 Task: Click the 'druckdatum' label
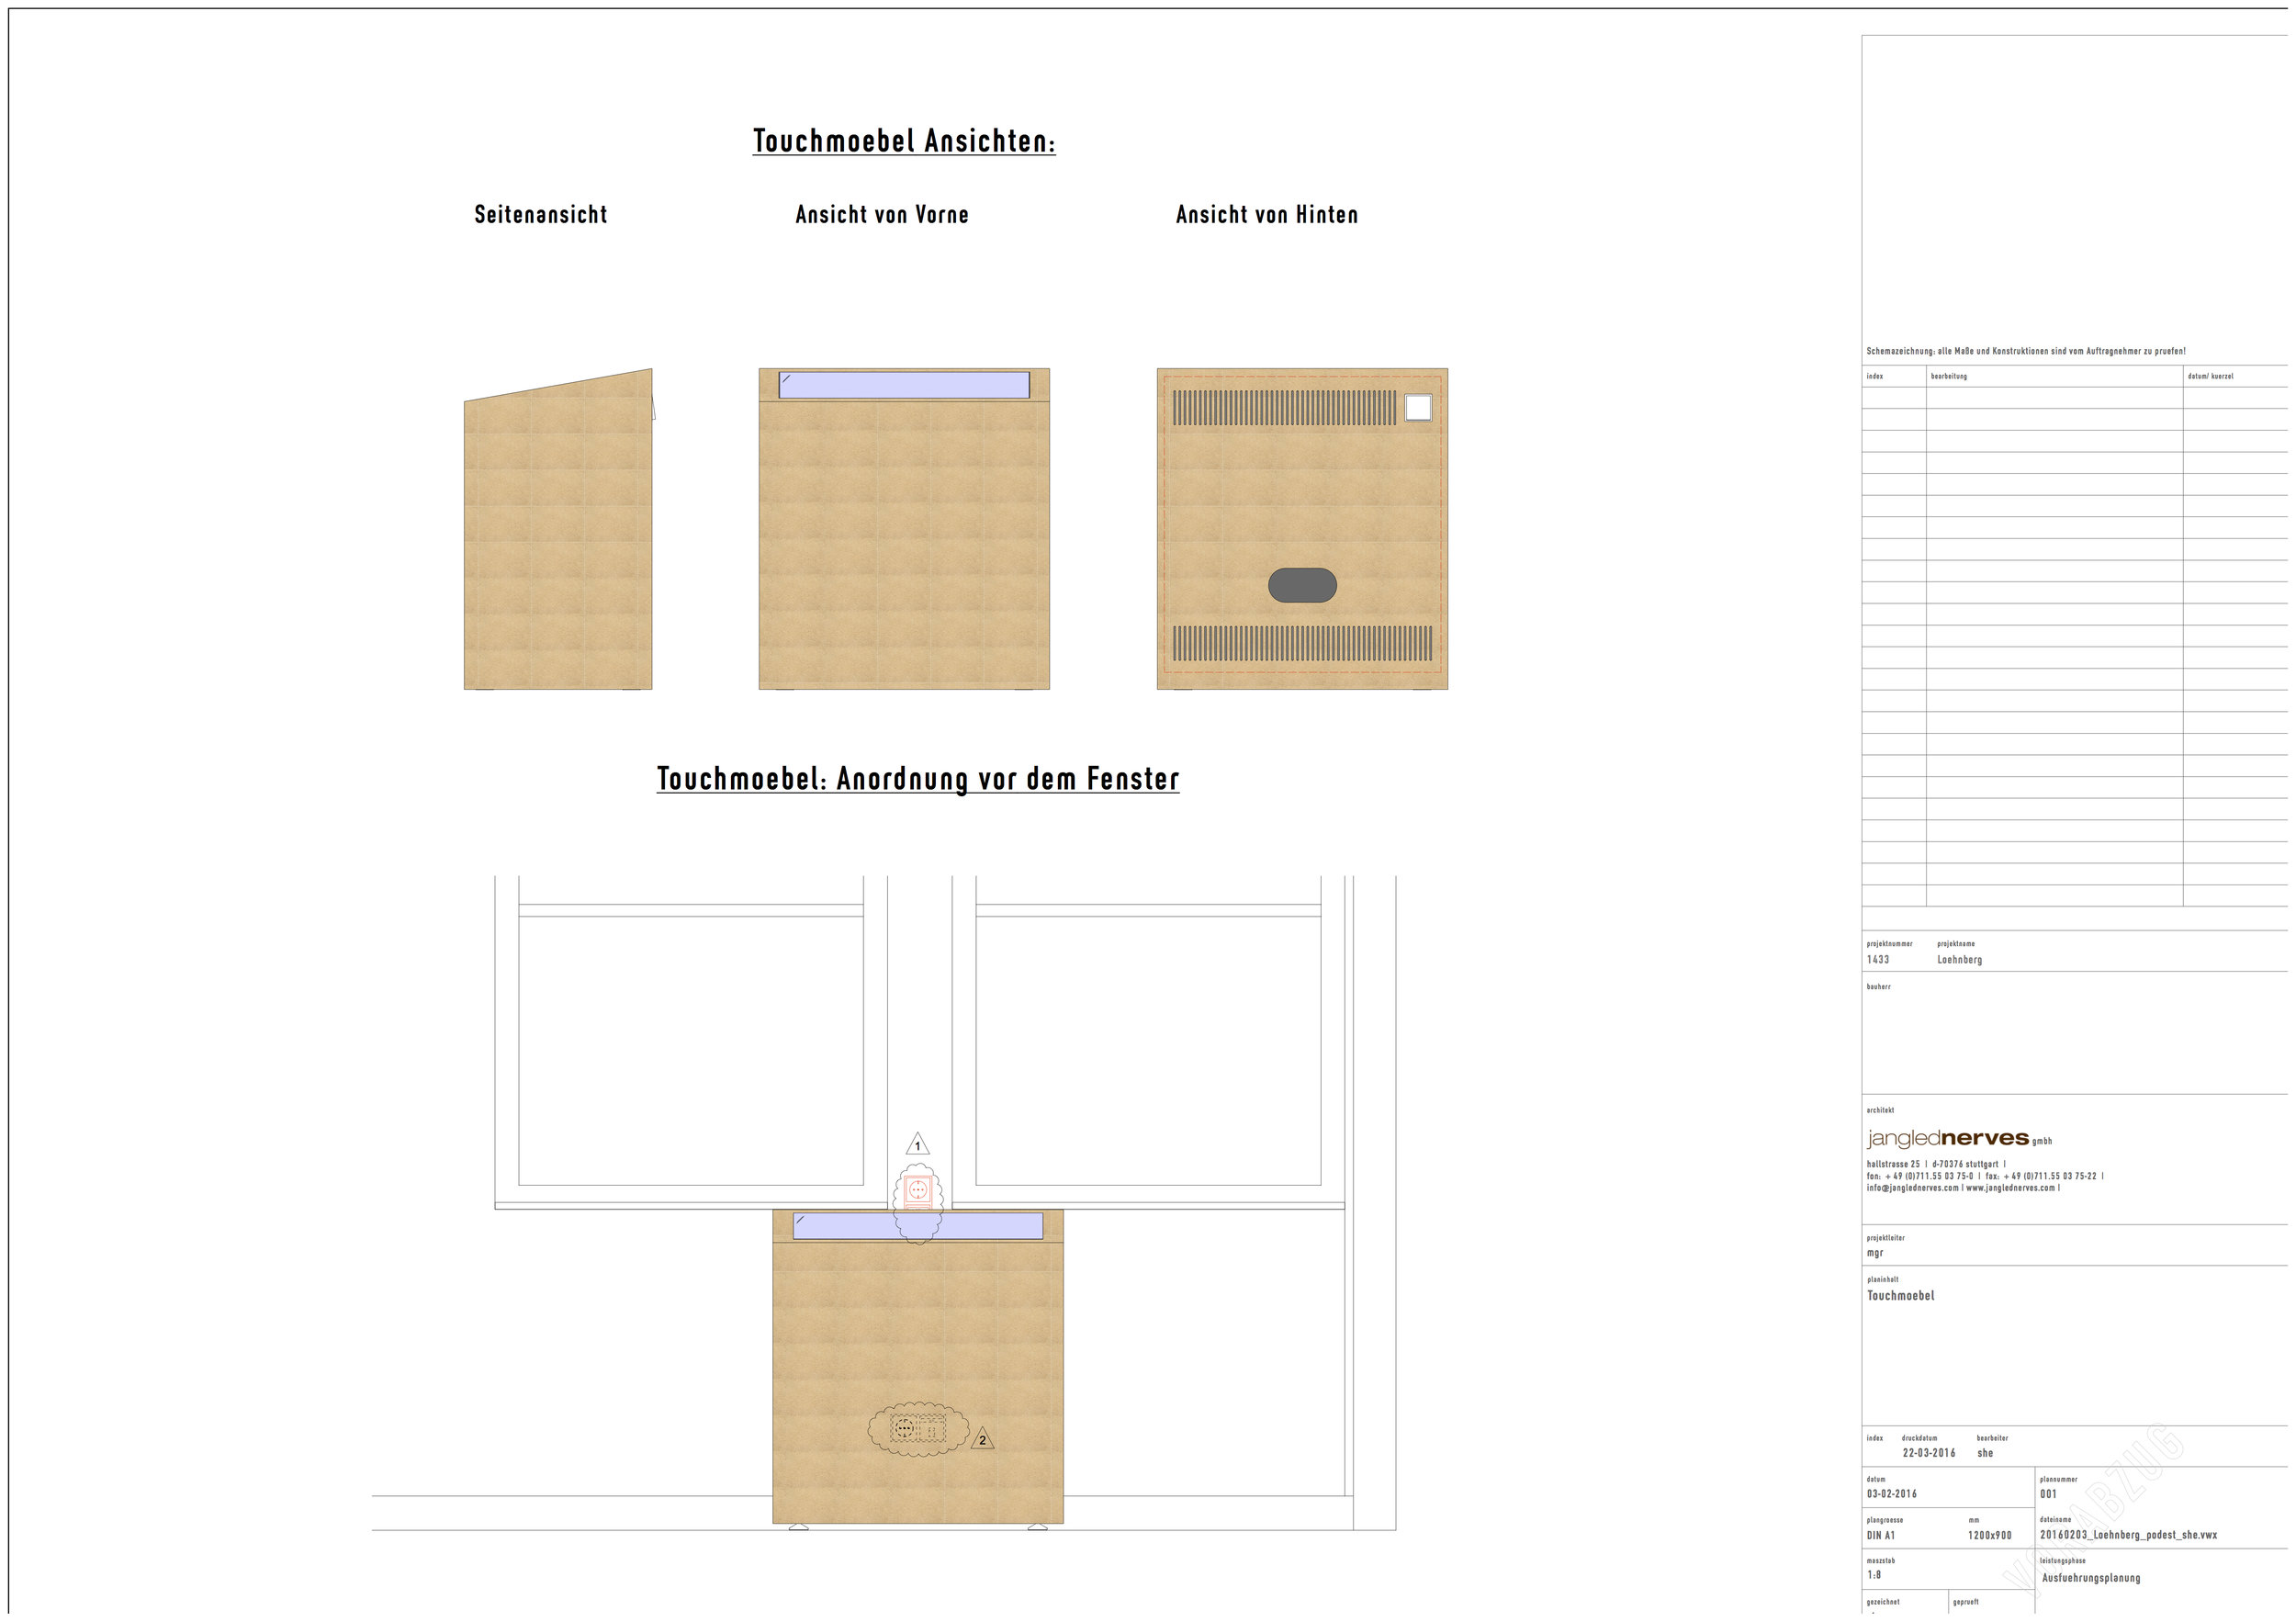point(1919,1437)
